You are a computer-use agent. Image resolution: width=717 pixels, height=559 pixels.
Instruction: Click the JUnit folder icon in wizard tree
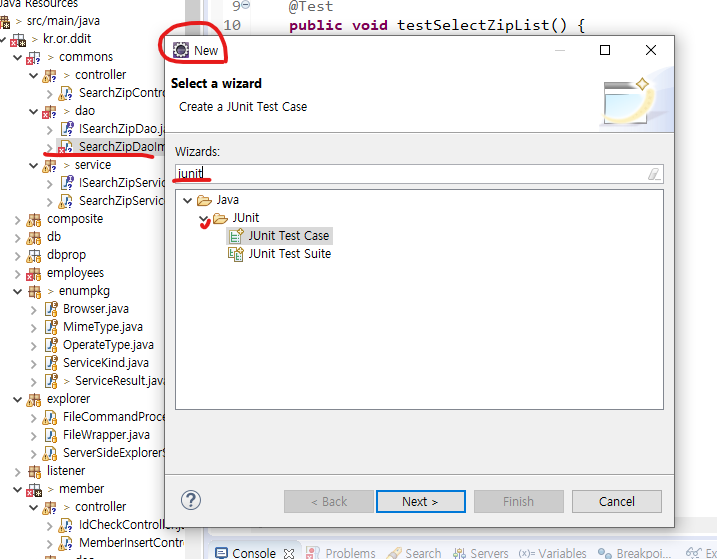point(220,218)
